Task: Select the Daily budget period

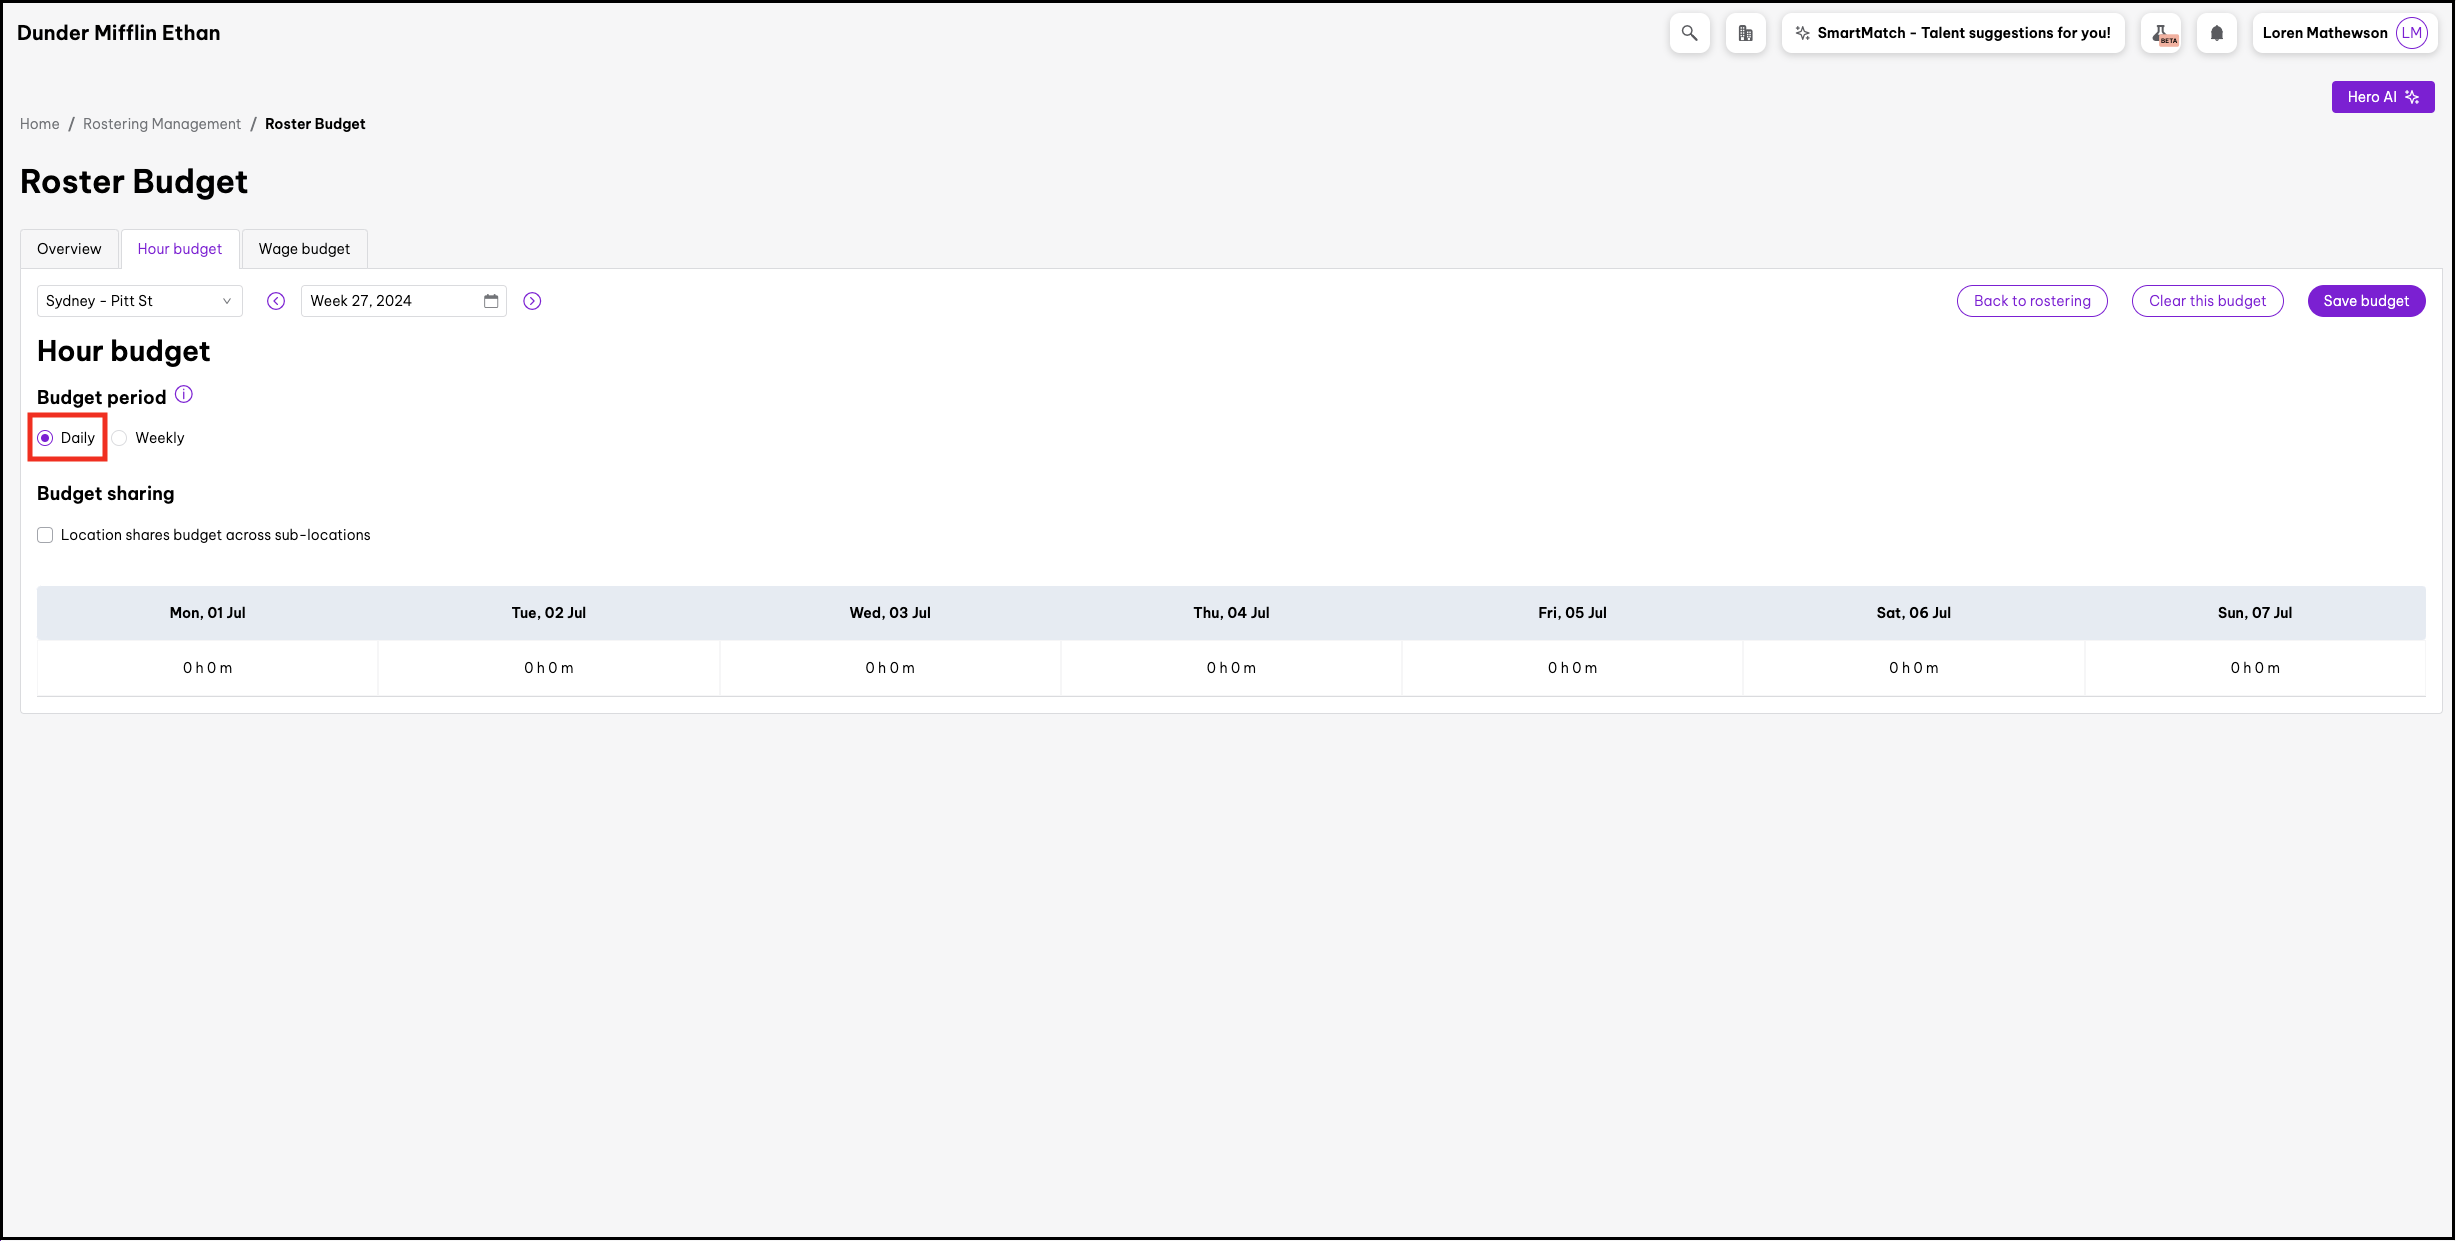Action: (46, 438)
